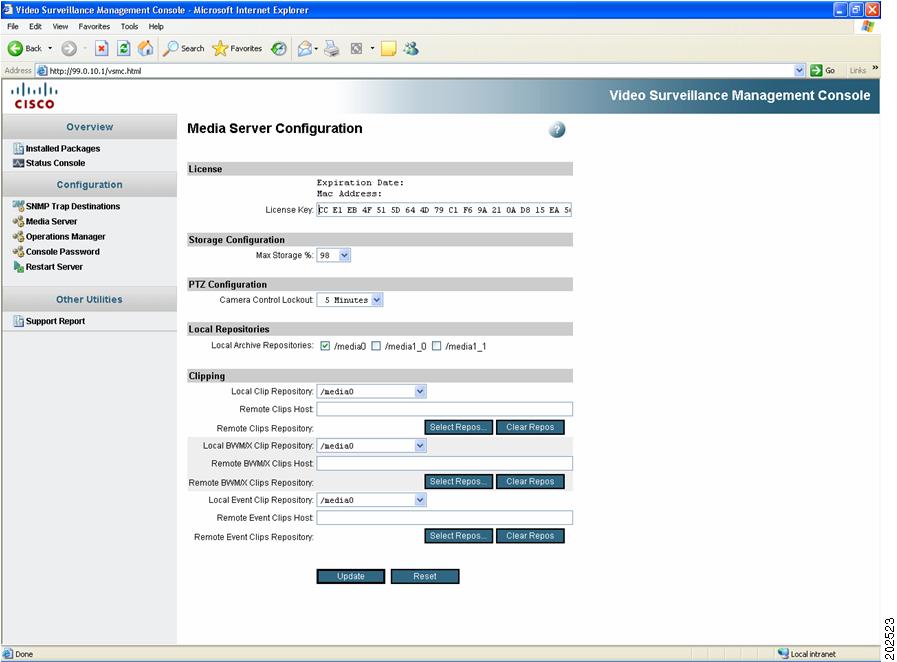The image size is (897, 662).
Task: Open the Installed Packages link
Action: tap(63, 148)
